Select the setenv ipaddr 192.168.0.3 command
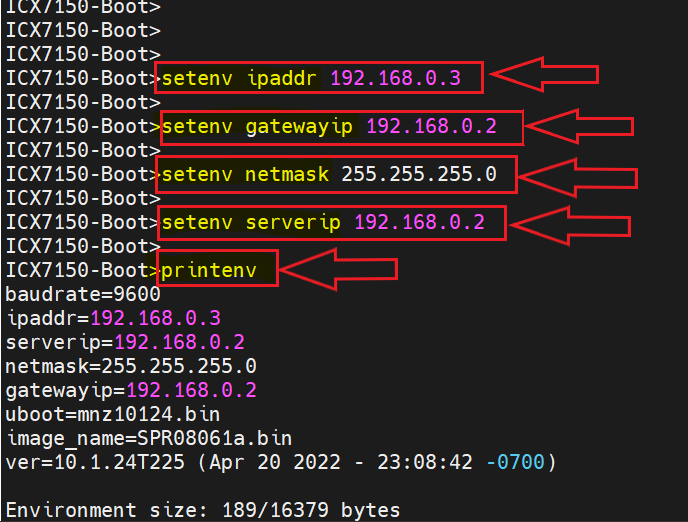The height and width of the screenshot is (522, 688). (x=320, y=78)
